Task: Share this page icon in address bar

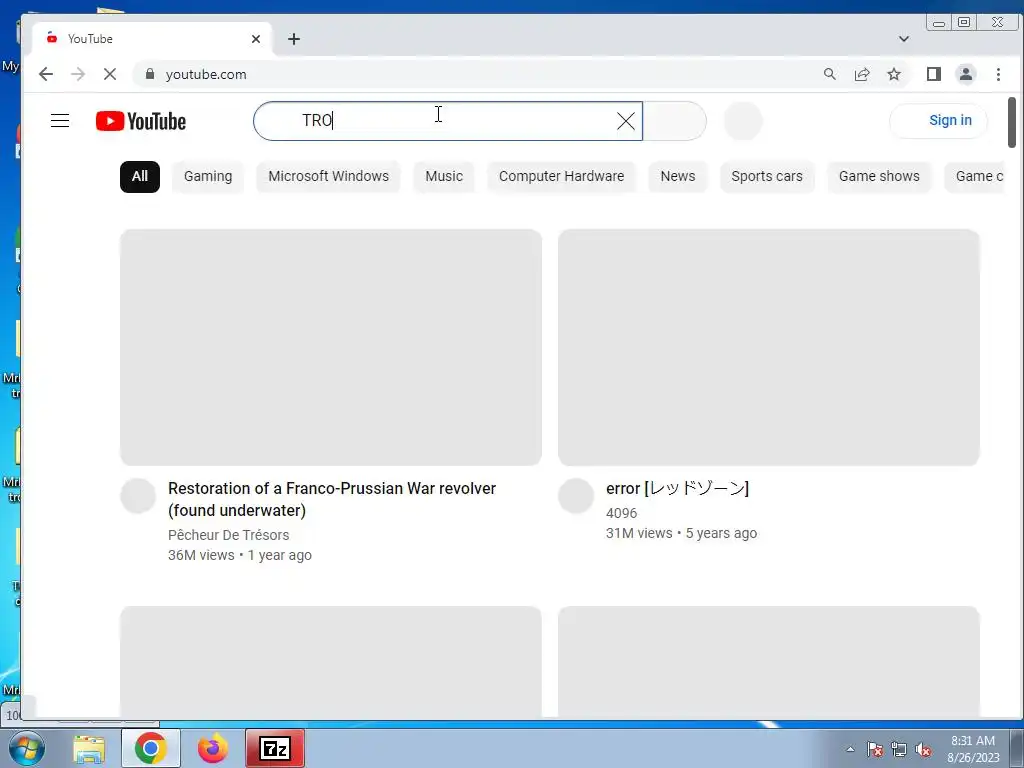Action: tap(862, 74)
